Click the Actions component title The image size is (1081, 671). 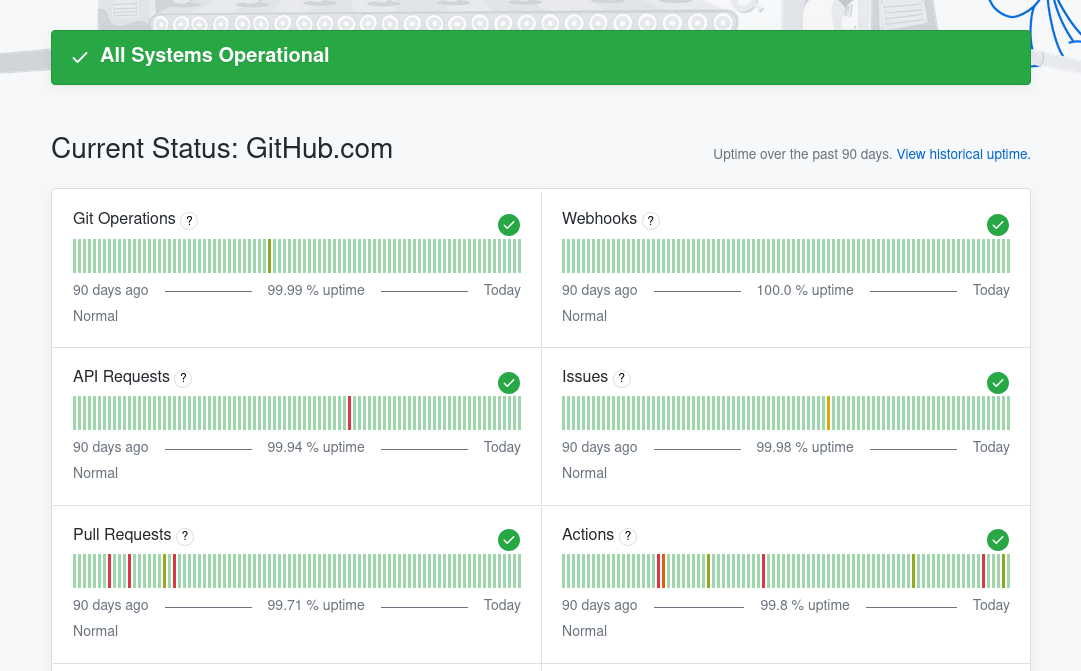[x=587, y=534]
